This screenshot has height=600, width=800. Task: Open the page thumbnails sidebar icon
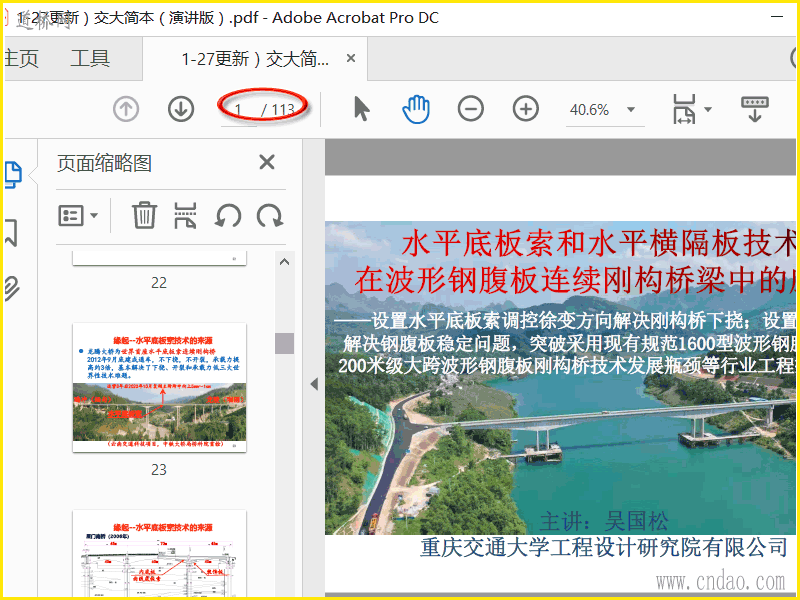13,174
